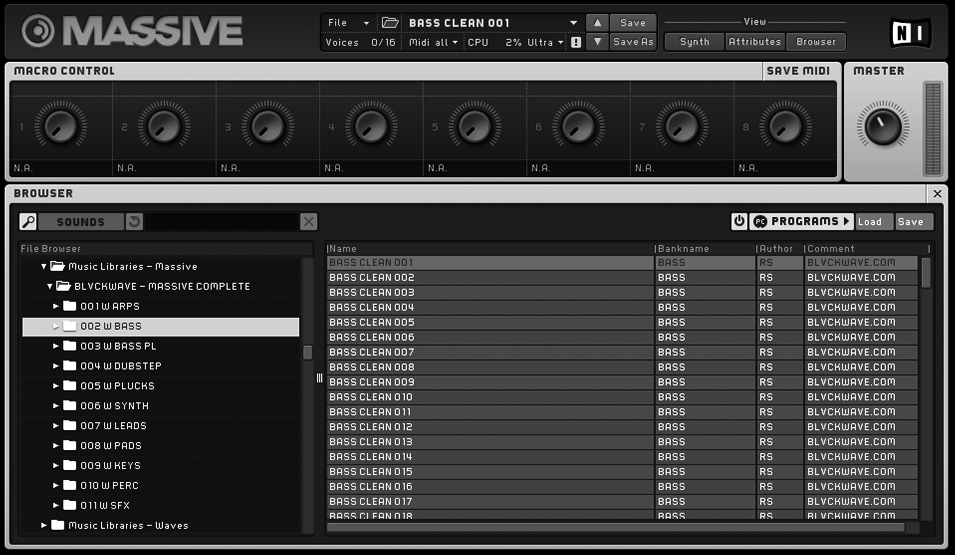The image size is (955, 555).
Task: Load the previous preset with up arrow
Action: [596, 23]
